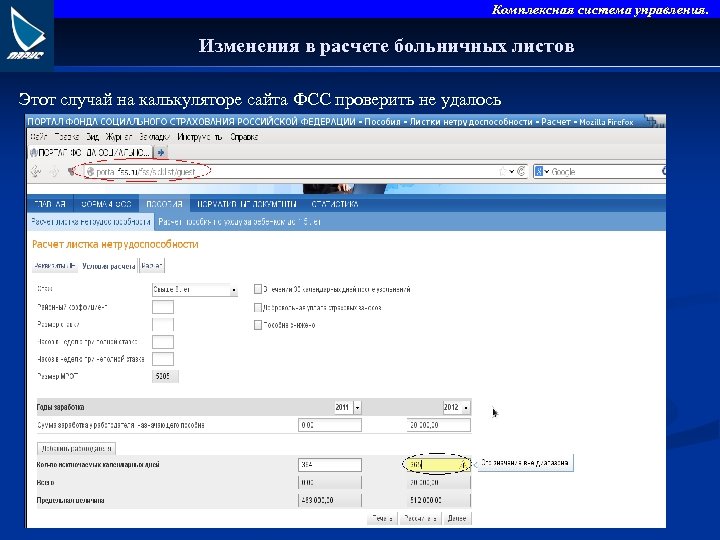
Task: Click the 'Печать' button
Action: click(x=382, y=518)
